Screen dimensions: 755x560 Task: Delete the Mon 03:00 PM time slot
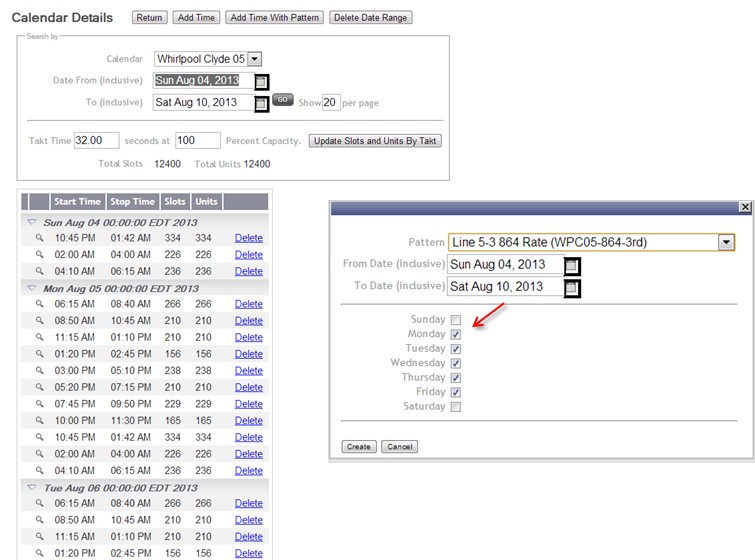point(248,370)
